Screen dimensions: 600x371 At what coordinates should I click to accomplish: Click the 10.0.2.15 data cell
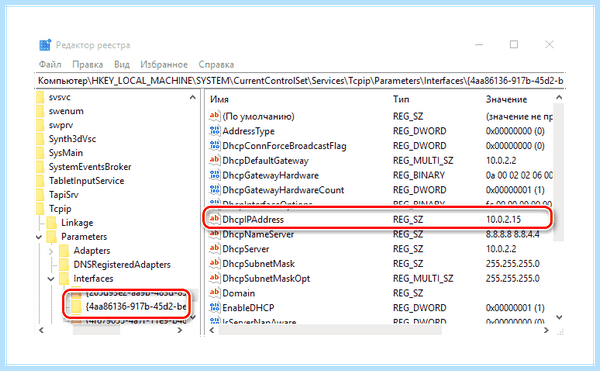(x=504, y=220)
